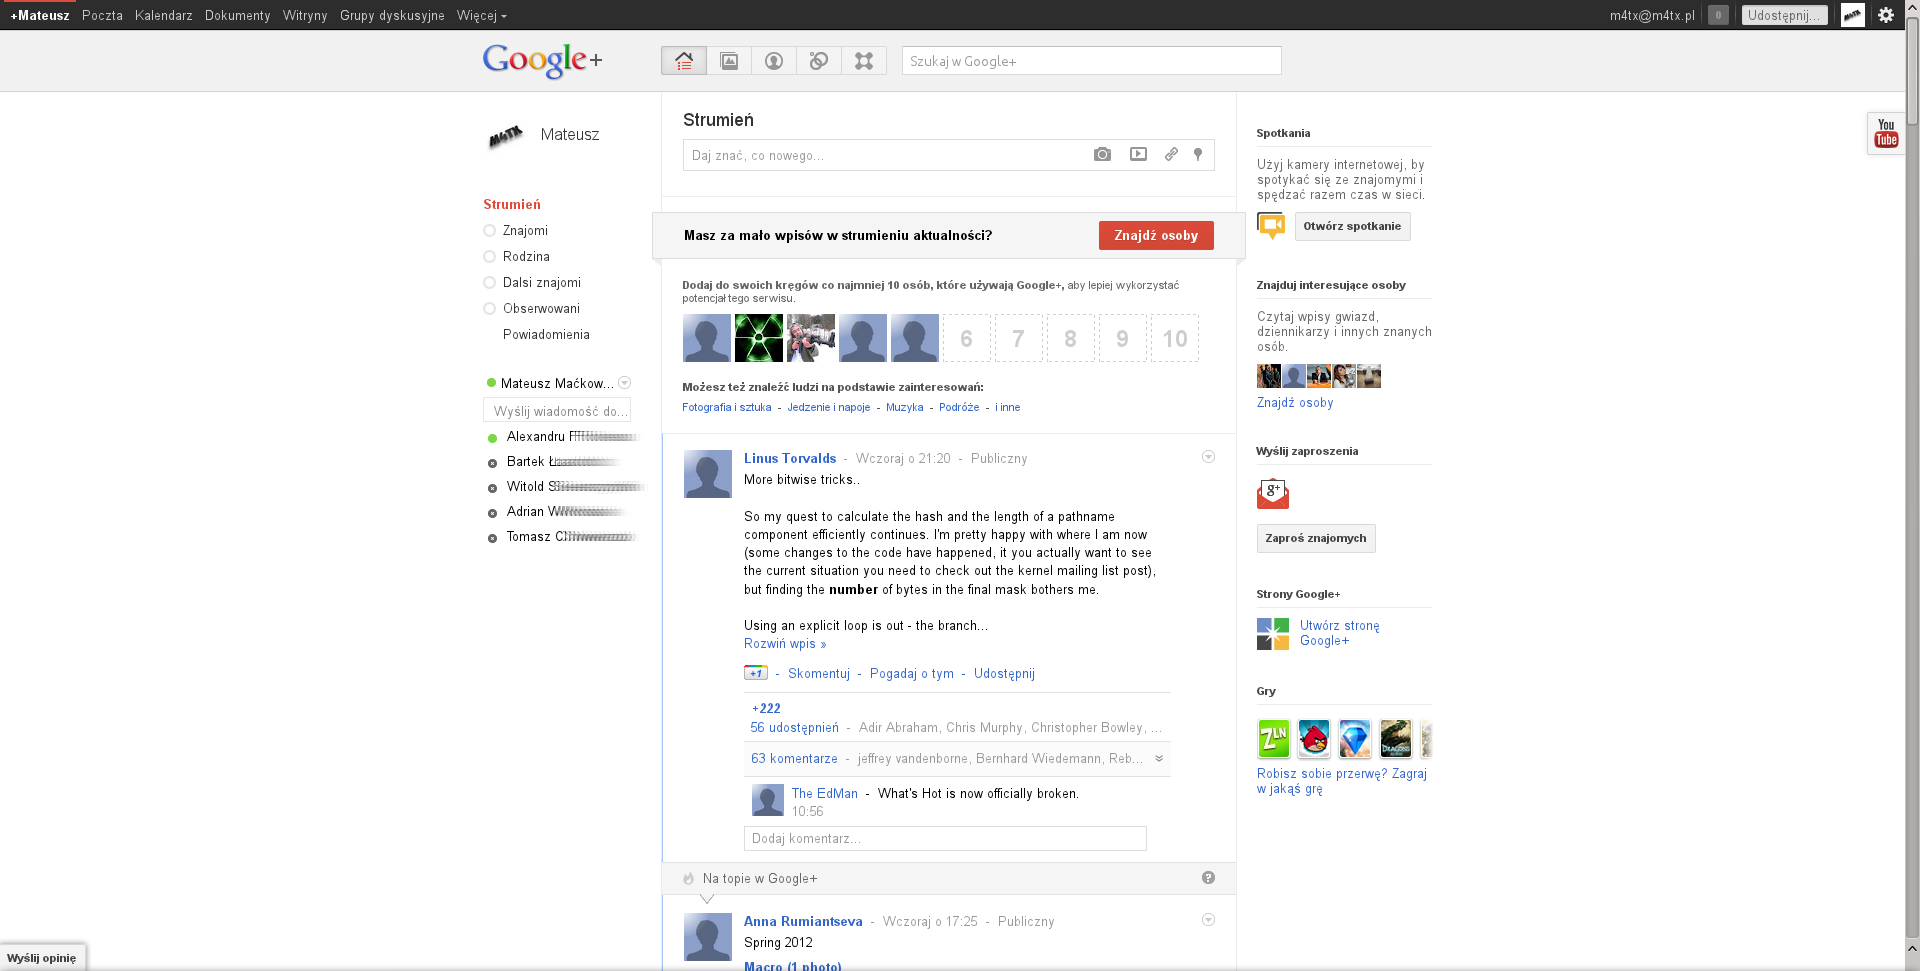This screenshot has width=1920, height=971.
Task: Open options dropdown on Linus Torvalds post
Action: click(1208, 457)
